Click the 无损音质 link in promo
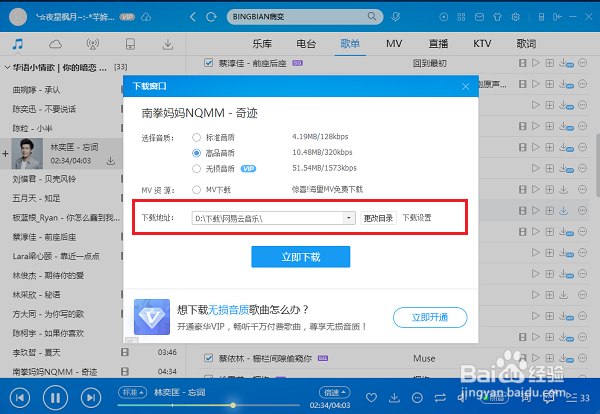600x414 pixels. [228, 310]
